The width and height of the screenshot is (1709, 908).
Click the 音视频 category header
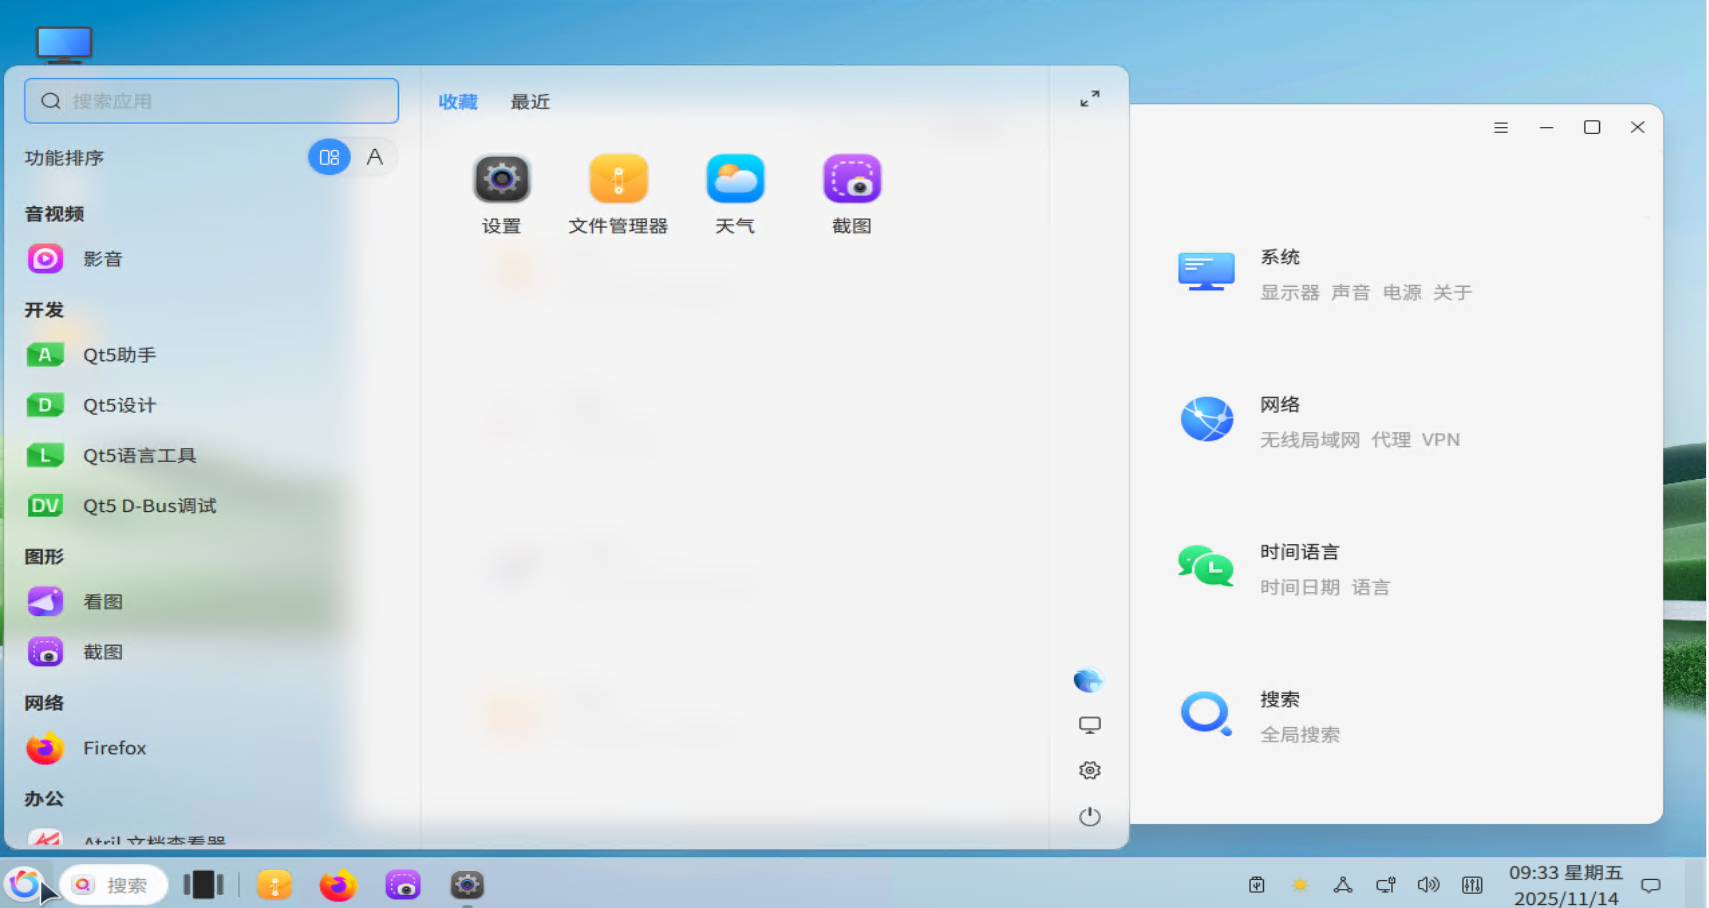[55, 214]
